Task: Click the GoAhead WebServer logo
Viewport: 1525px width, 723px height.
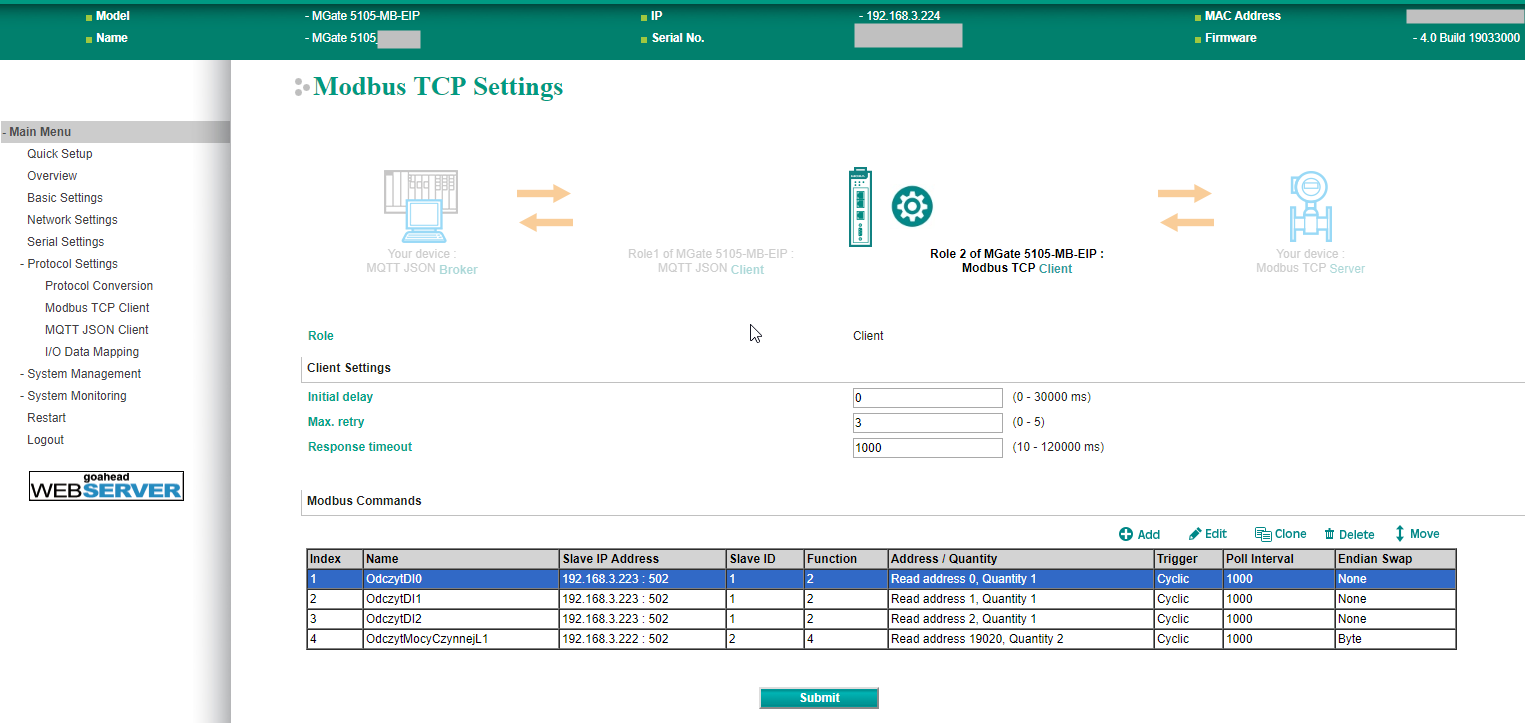Action: pos(106,486)
